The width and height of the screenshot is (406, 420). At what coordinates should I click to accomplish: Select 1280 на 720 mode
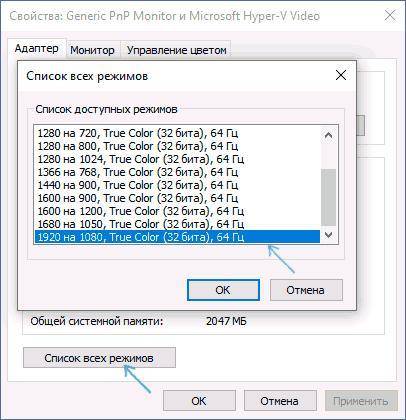pyautogui.click(x=177, y=133)
